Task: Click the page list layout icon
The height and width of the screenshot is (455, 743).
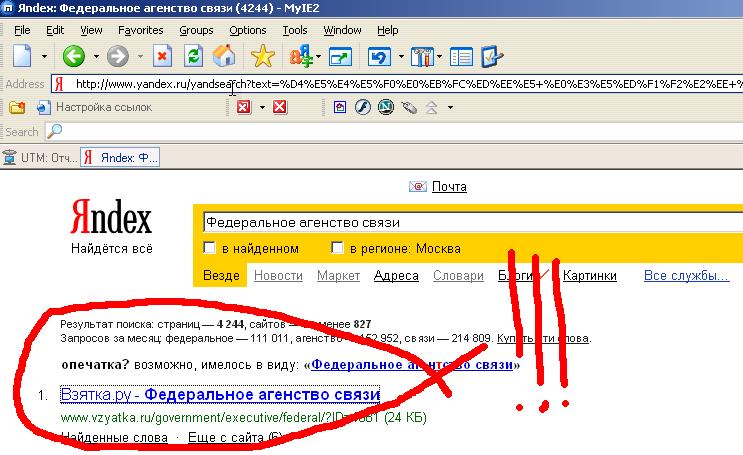Action: pos(461,57)
